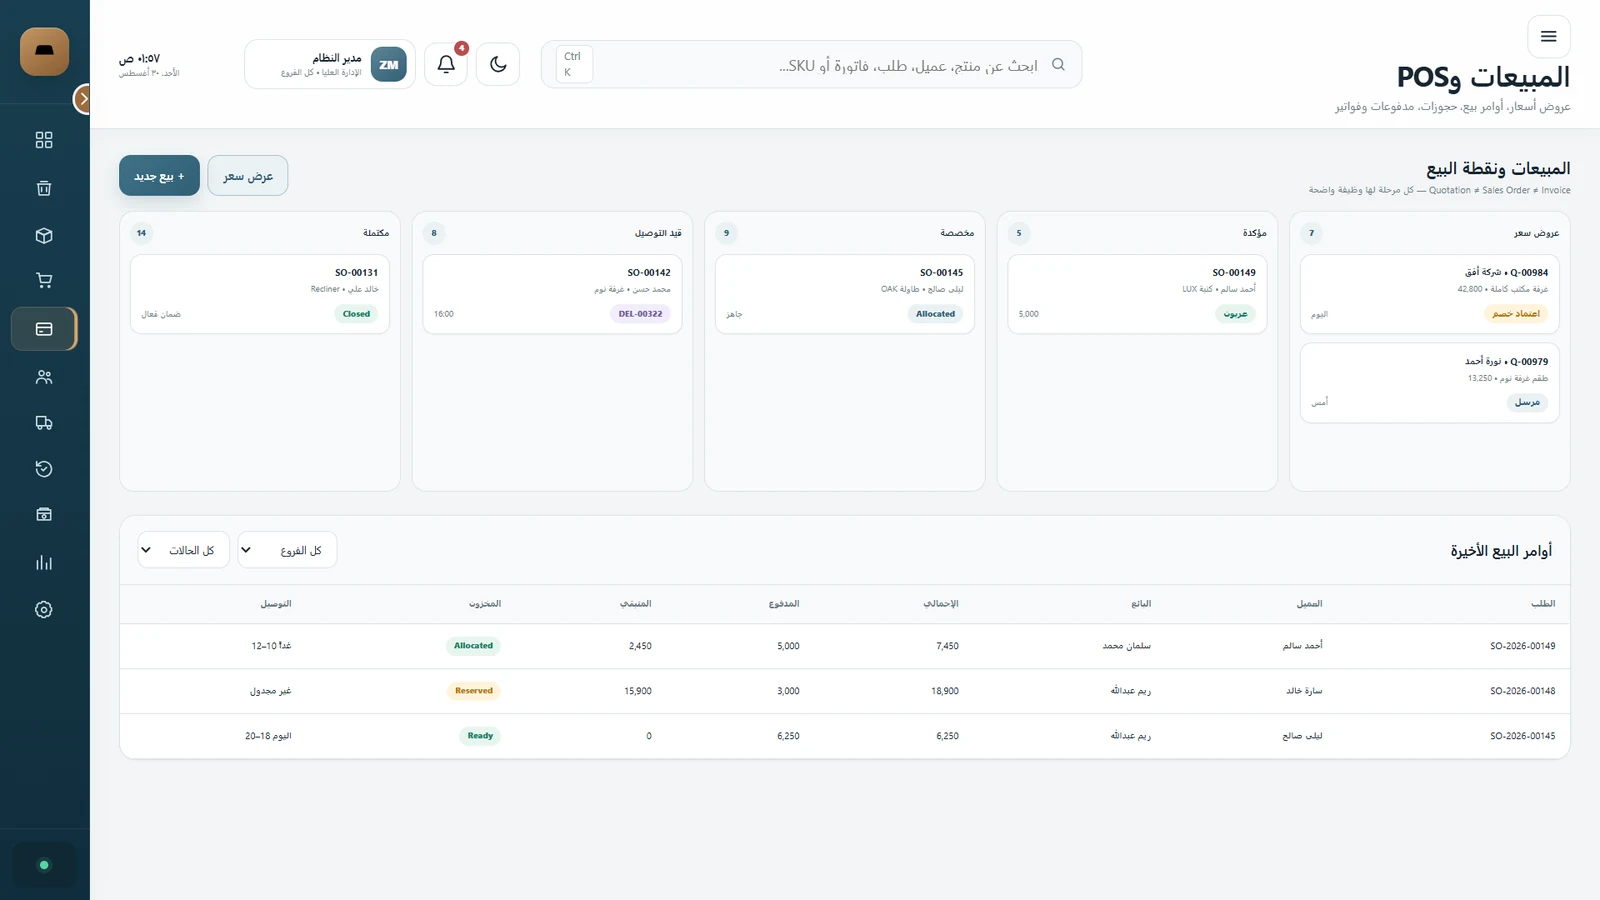Open quotation card Q-00984
This screenshot has width=1600, height=900.
point(1430,294)
